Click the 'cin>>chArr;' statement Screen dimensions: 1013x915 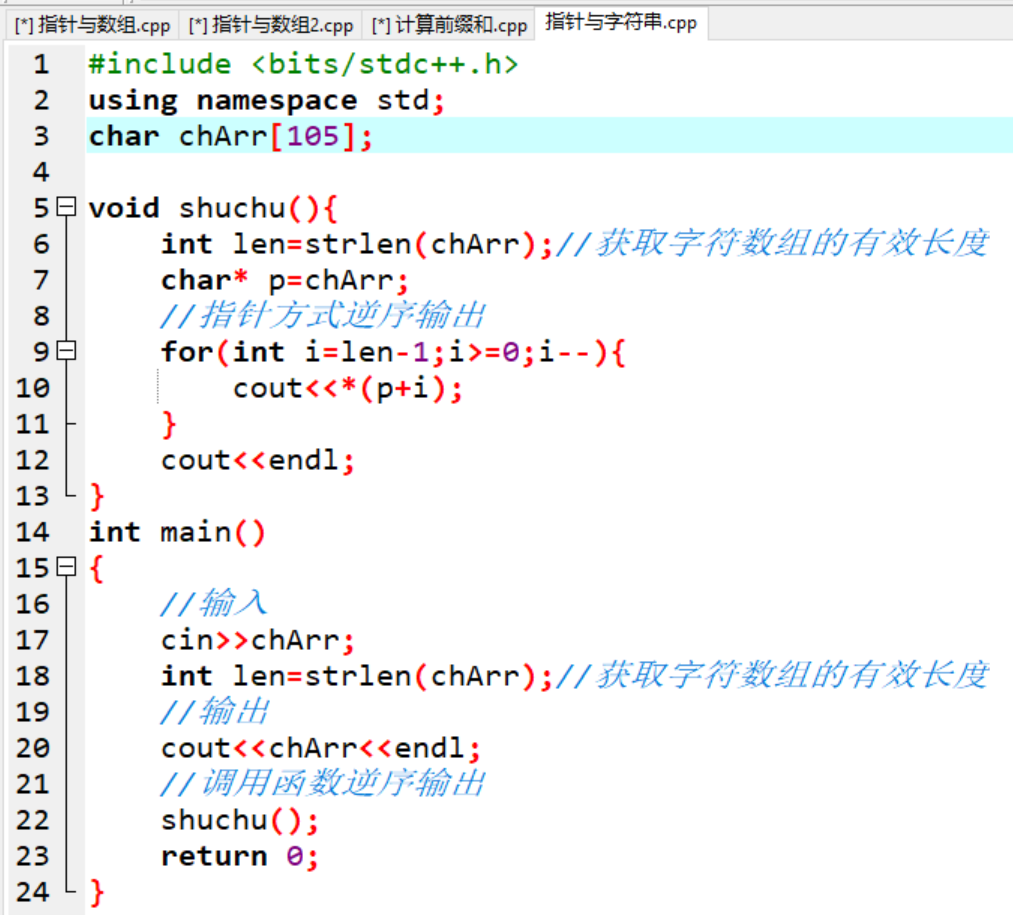click(258, 640)
